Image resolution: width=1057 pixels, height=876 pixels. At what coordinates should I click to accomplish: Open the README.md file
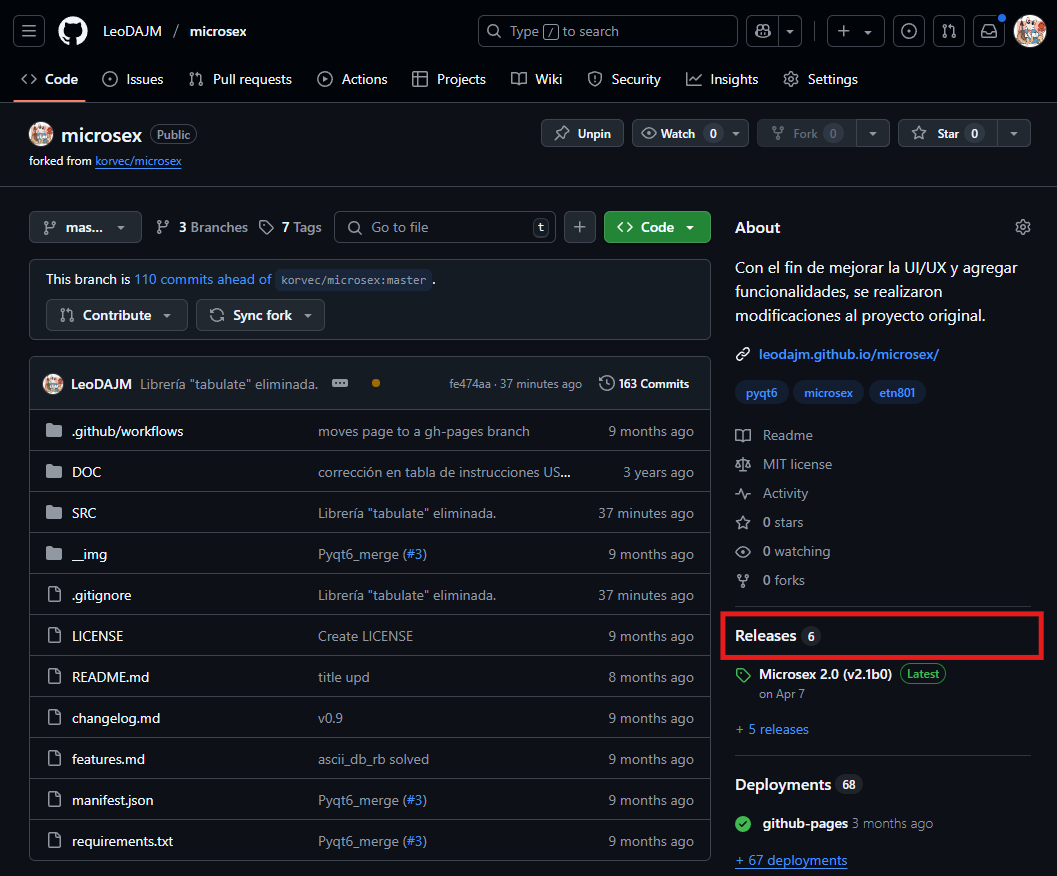[111, 677]
